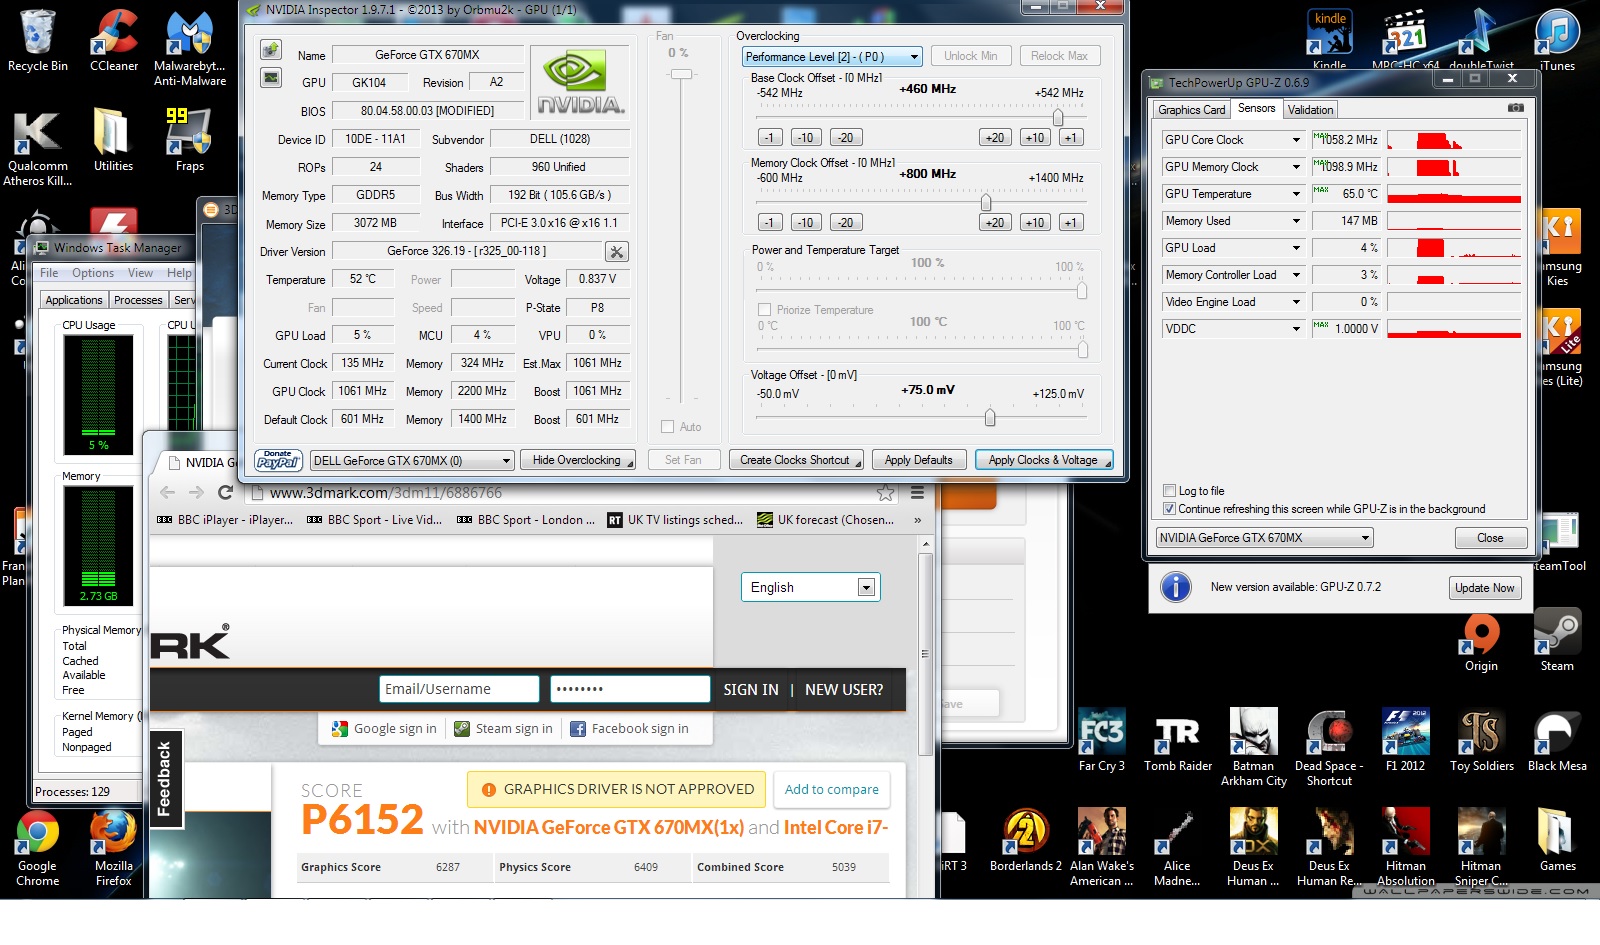
Task: Switch to GPU-Z Graphics Card tab
Action: click(x=1191, y=110)
